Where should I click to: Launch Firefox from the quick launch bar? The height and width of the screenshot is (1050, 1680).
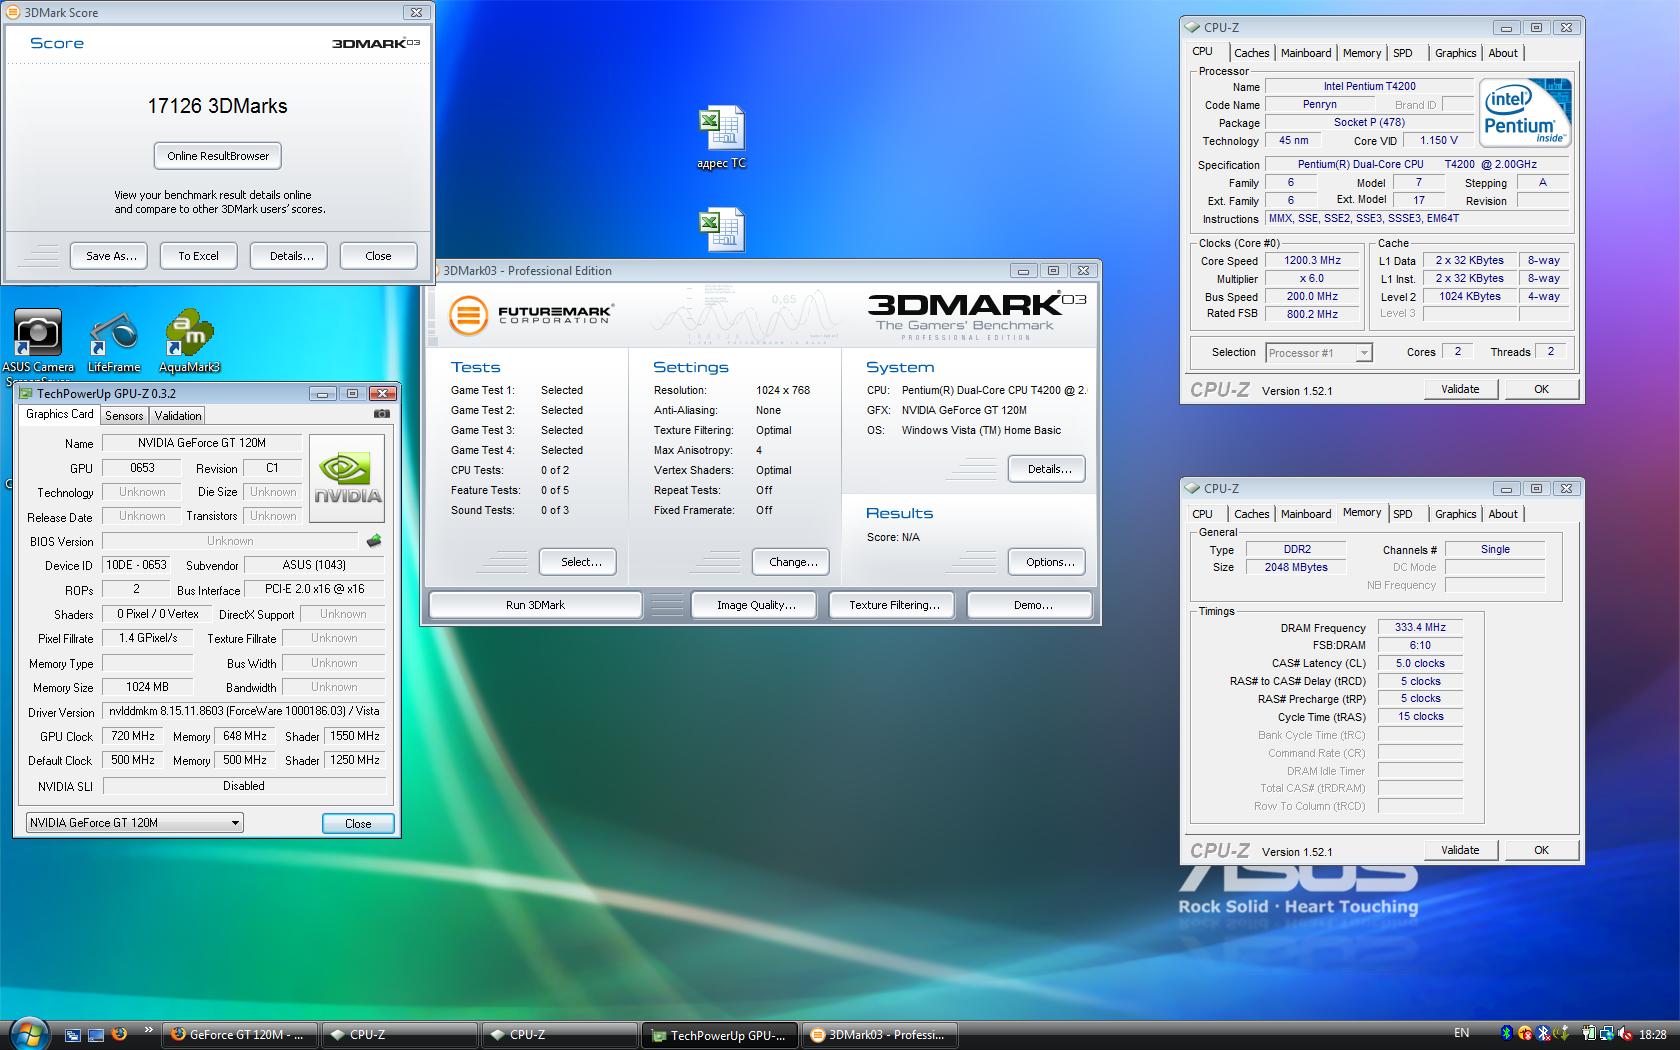click(x=119, y=1034)
